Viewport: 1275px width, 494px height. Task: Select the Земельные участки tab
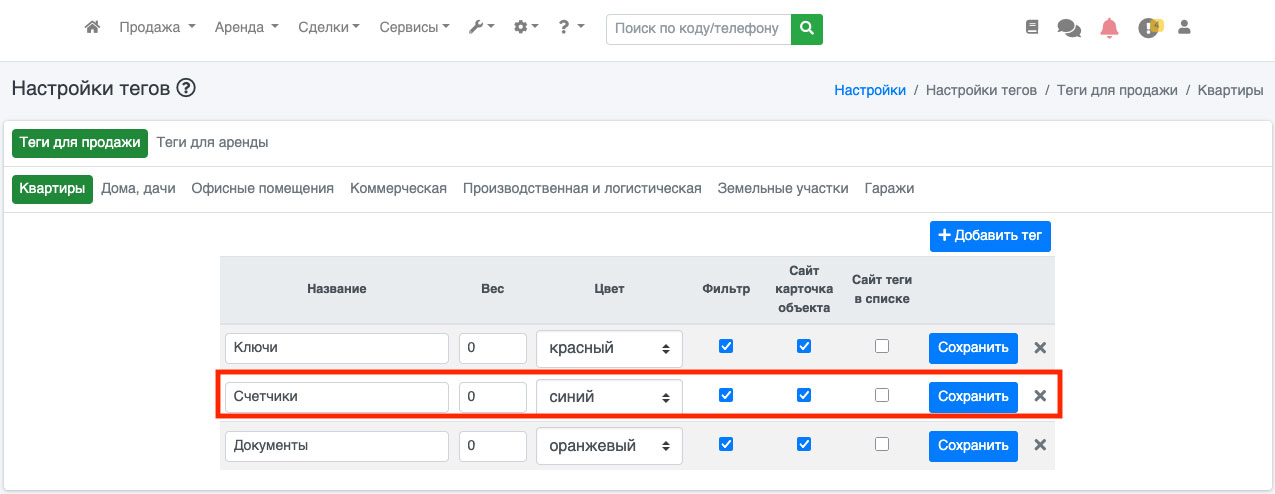[x=782, y=188]
